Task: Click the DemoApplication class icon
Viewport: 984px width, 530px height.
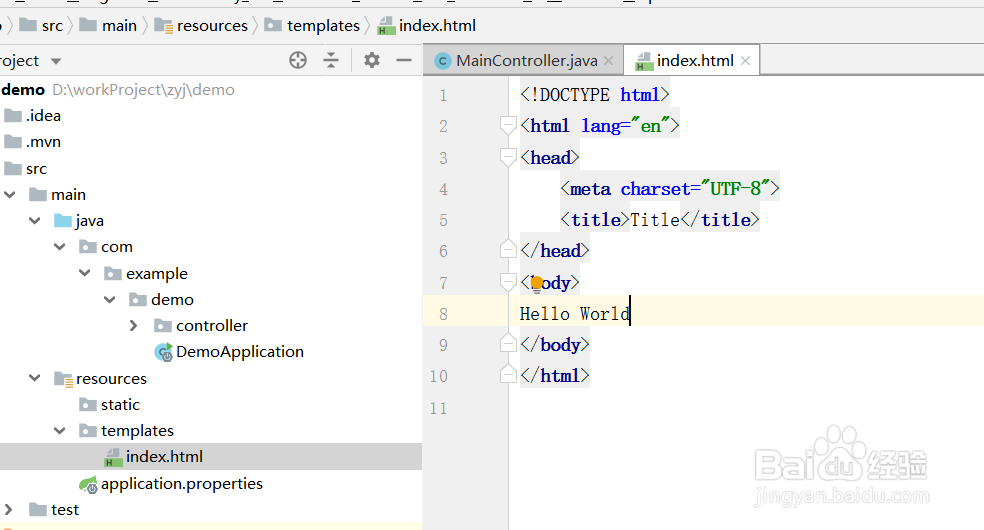Action: click(x=163, y=352)
